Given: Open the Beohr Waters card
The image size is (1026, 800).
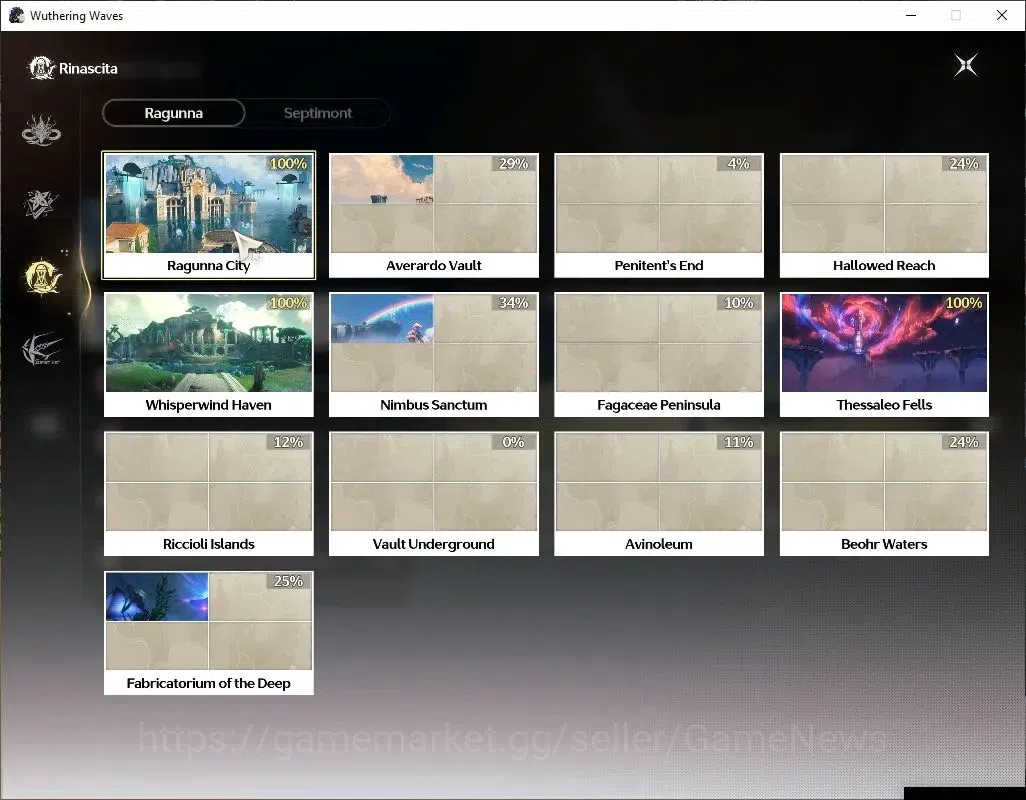Looking at the screenshot, I should [884, 494].
